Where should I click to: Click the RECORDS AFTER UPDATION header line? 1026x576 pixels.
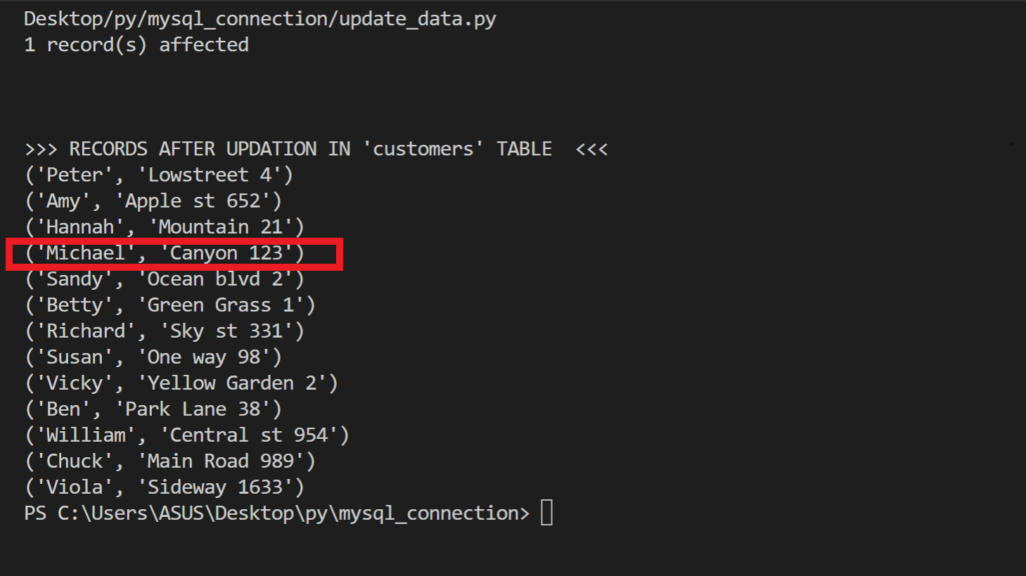(316, 149)
